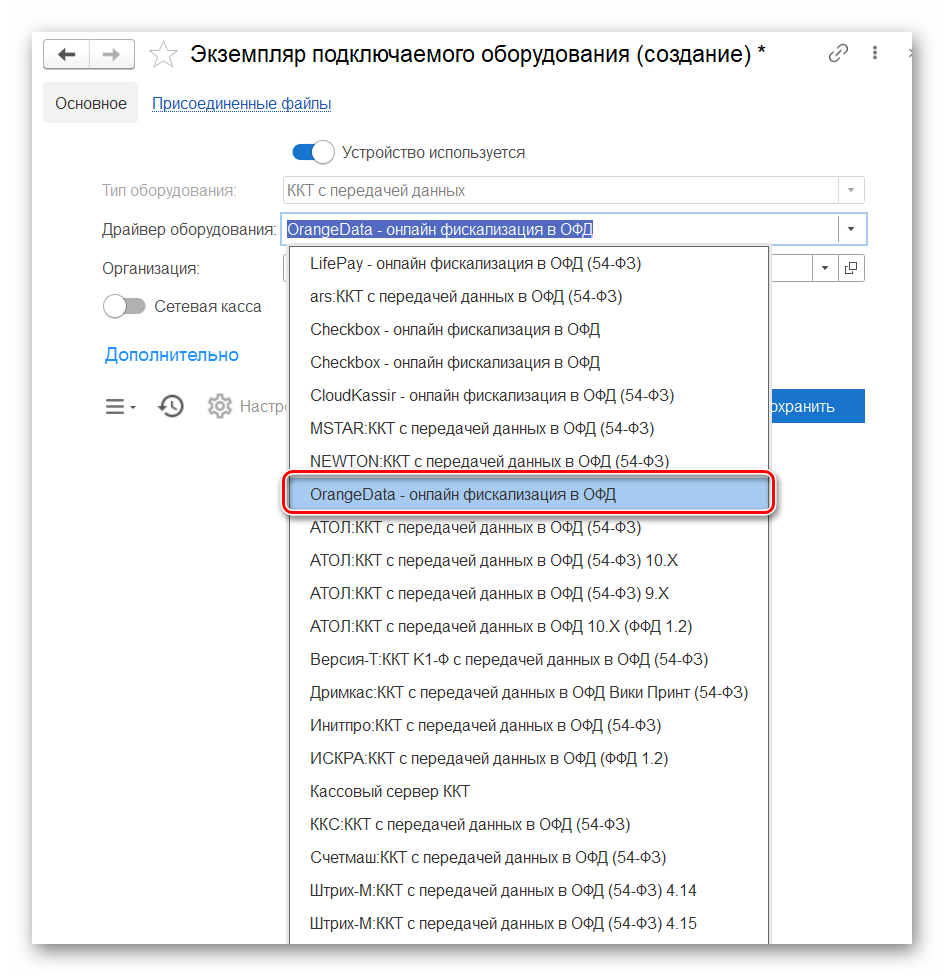Image resolution: width=944 pixels, height=976 pixels.
Task: Open the 'Организация' dropdown arrow
Action: 825,268
